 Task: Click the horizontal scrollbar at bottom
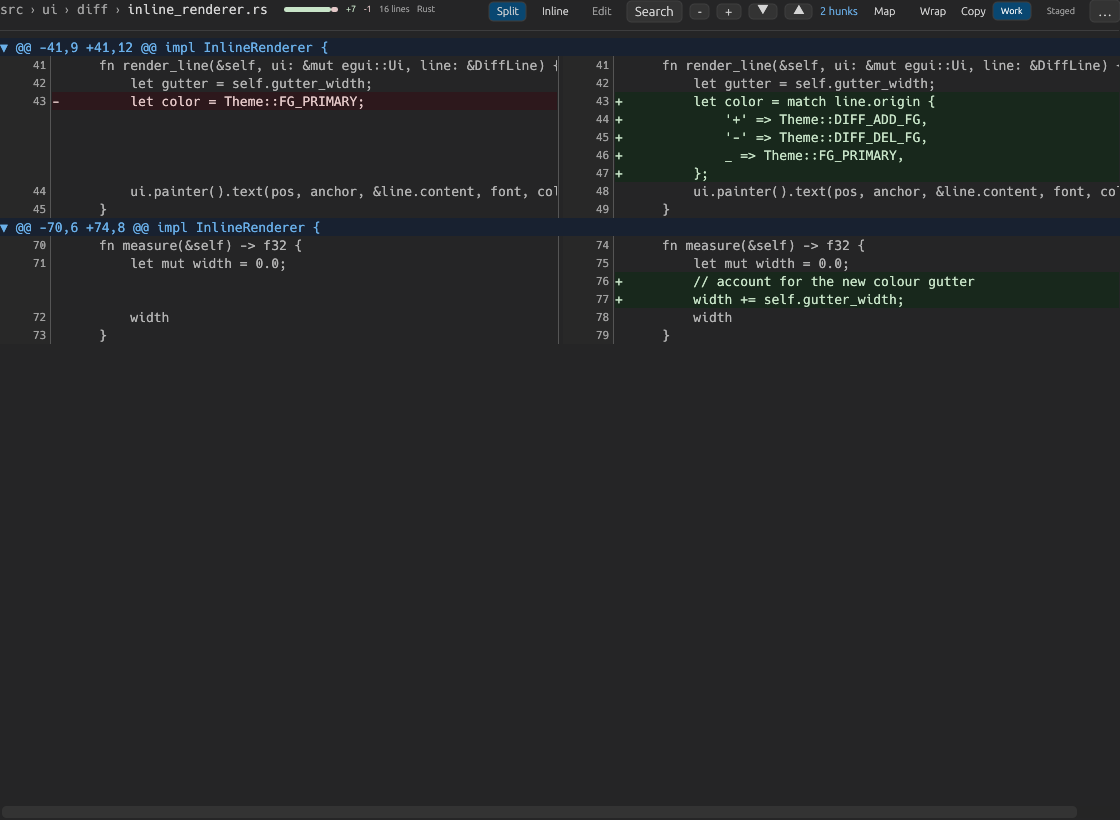point(539,812)
